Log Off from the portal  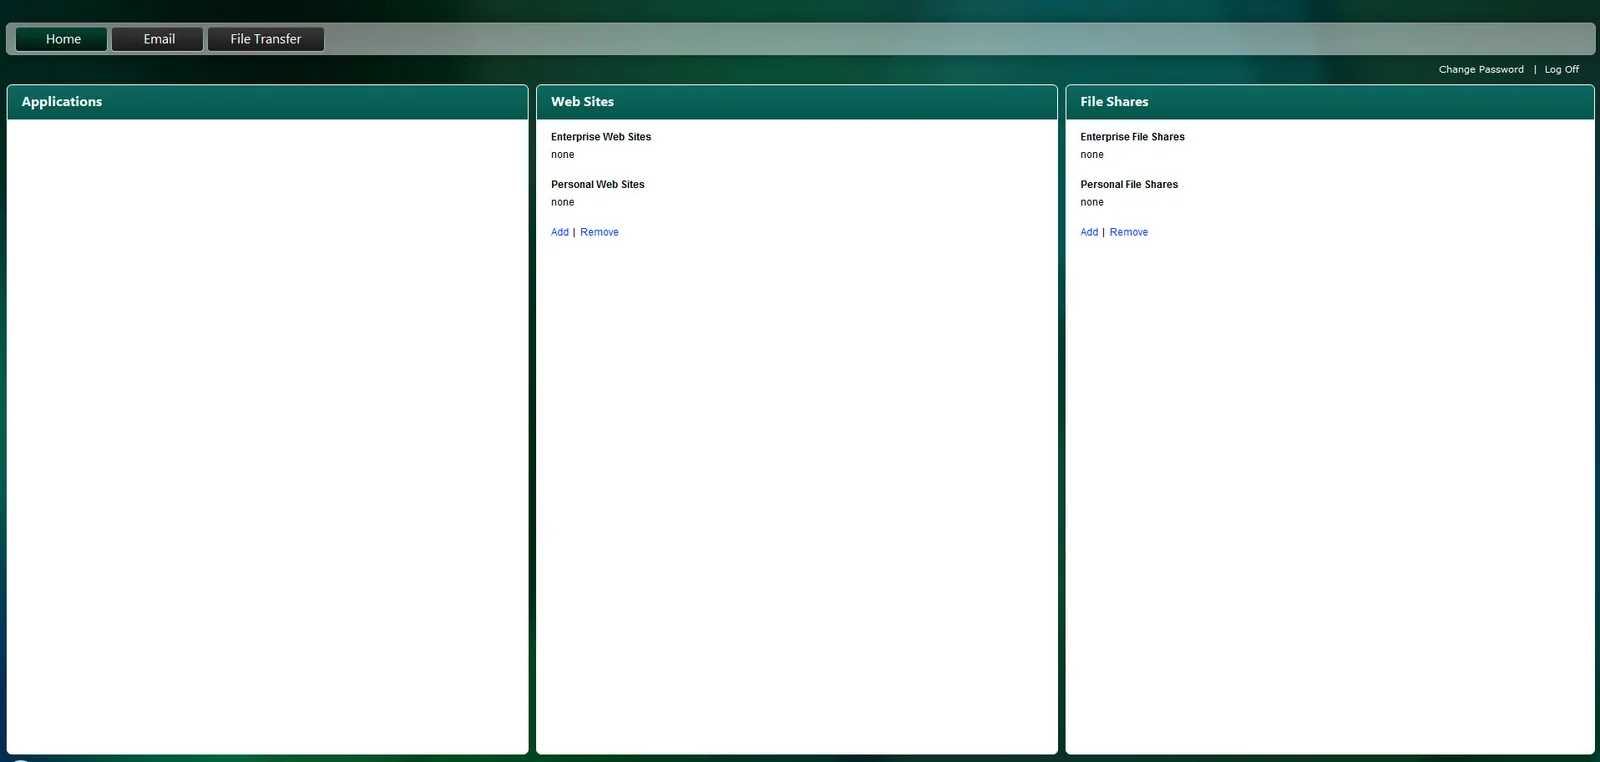tap(1561, 70)
